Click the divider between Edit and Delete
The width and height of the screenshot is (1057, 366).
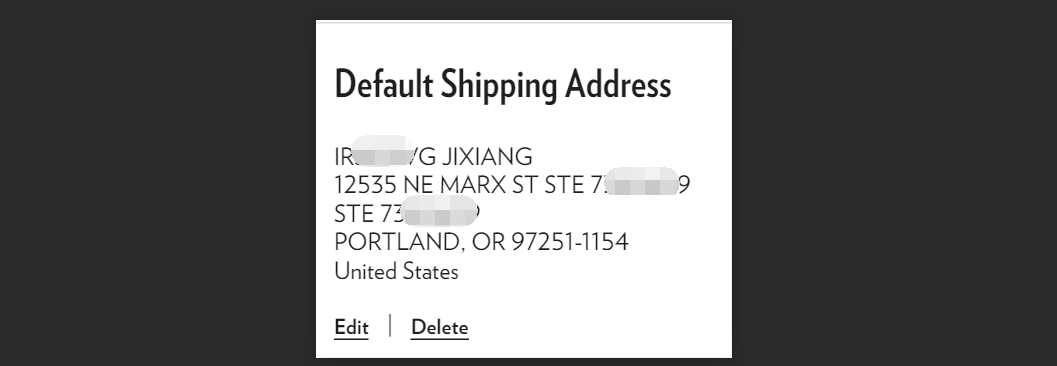pyautogui.click(x=390, y=326)
